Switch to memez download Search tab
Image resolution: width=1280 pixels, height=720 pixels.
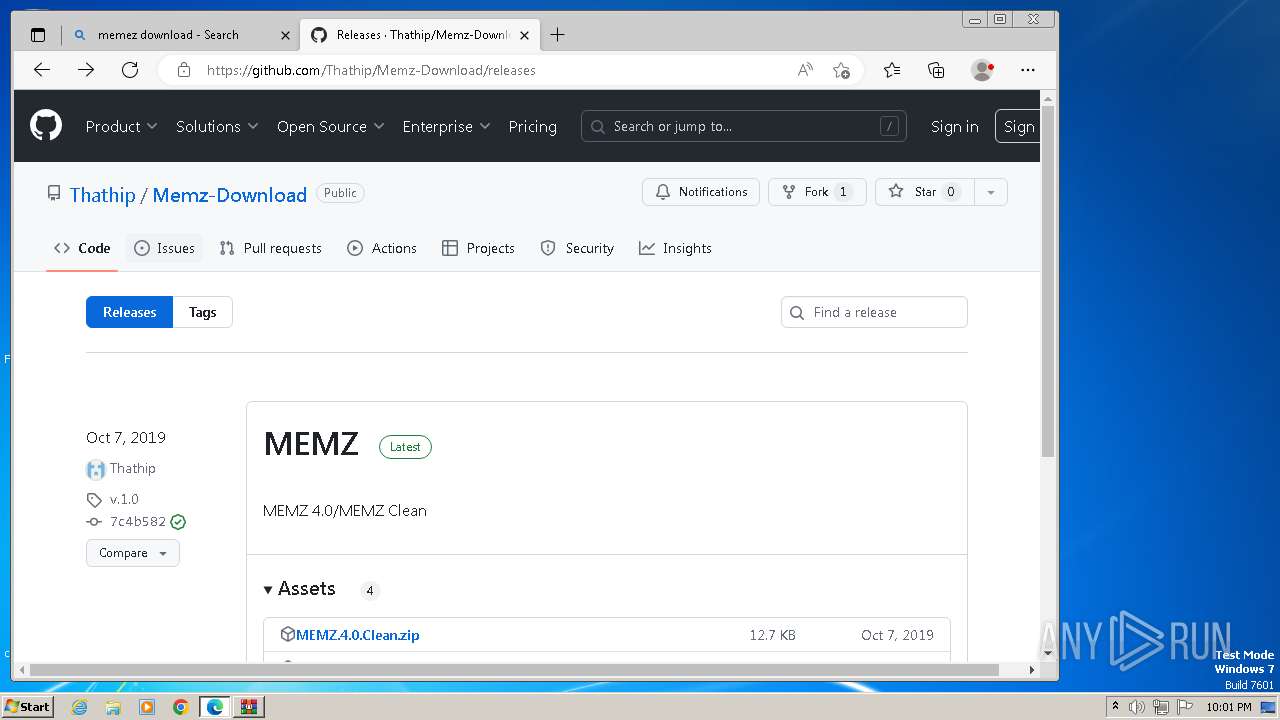pos(180,35)
